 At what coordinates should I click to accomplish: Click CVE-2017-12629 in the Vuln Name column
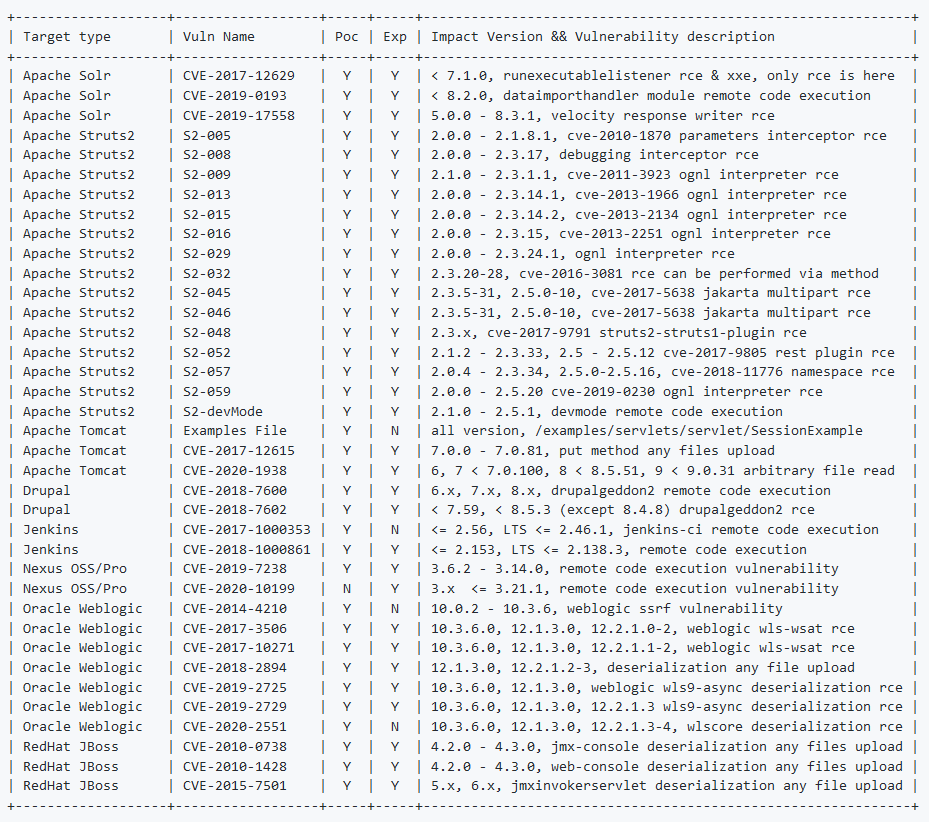[x=239, y=76]
